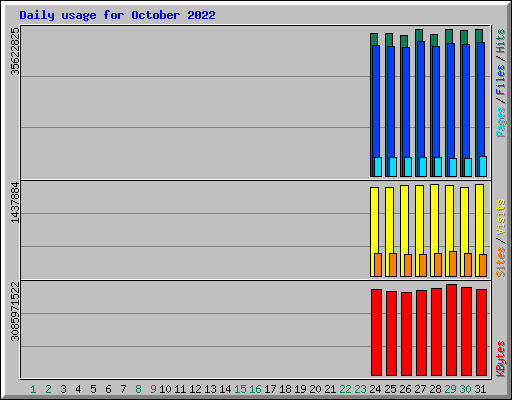Select the red KBytes bar for day 29
Image resolution: width=512 pixels, height=400 pixels.
[451, 330]
